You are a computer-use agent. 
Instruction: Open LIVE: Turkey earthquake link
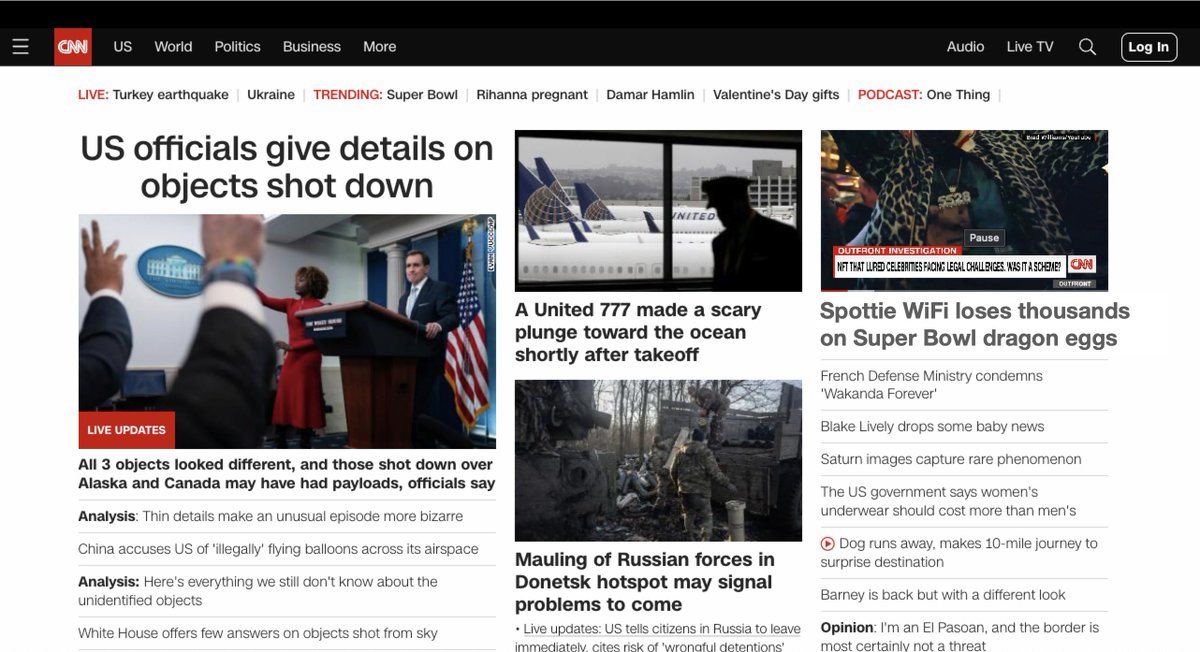(x=153, y=95)
